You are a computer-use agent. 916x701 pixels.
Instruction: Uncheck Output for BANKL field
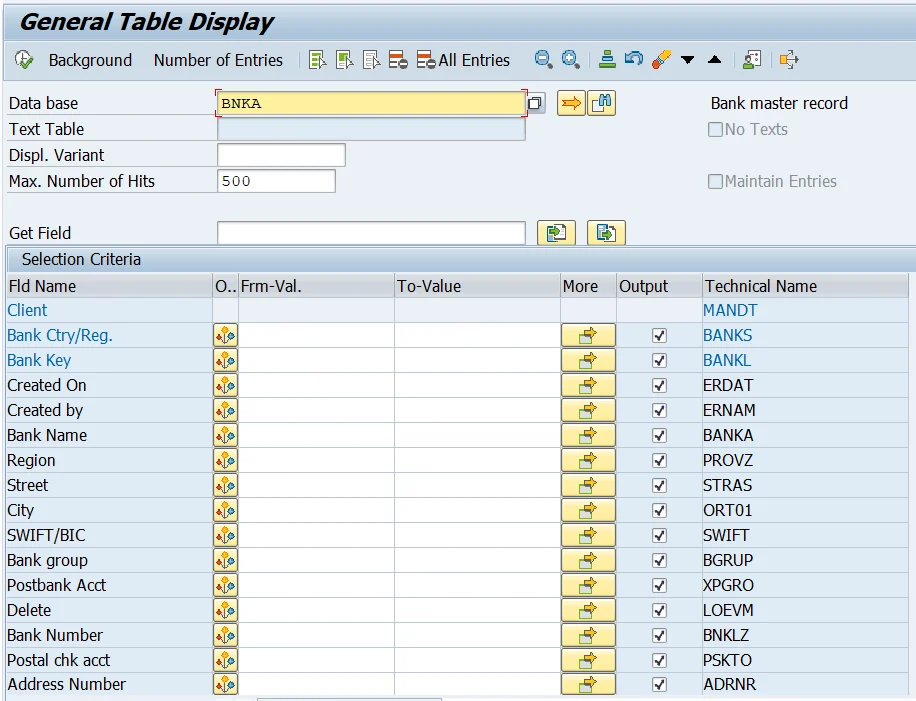pos(660,361)
